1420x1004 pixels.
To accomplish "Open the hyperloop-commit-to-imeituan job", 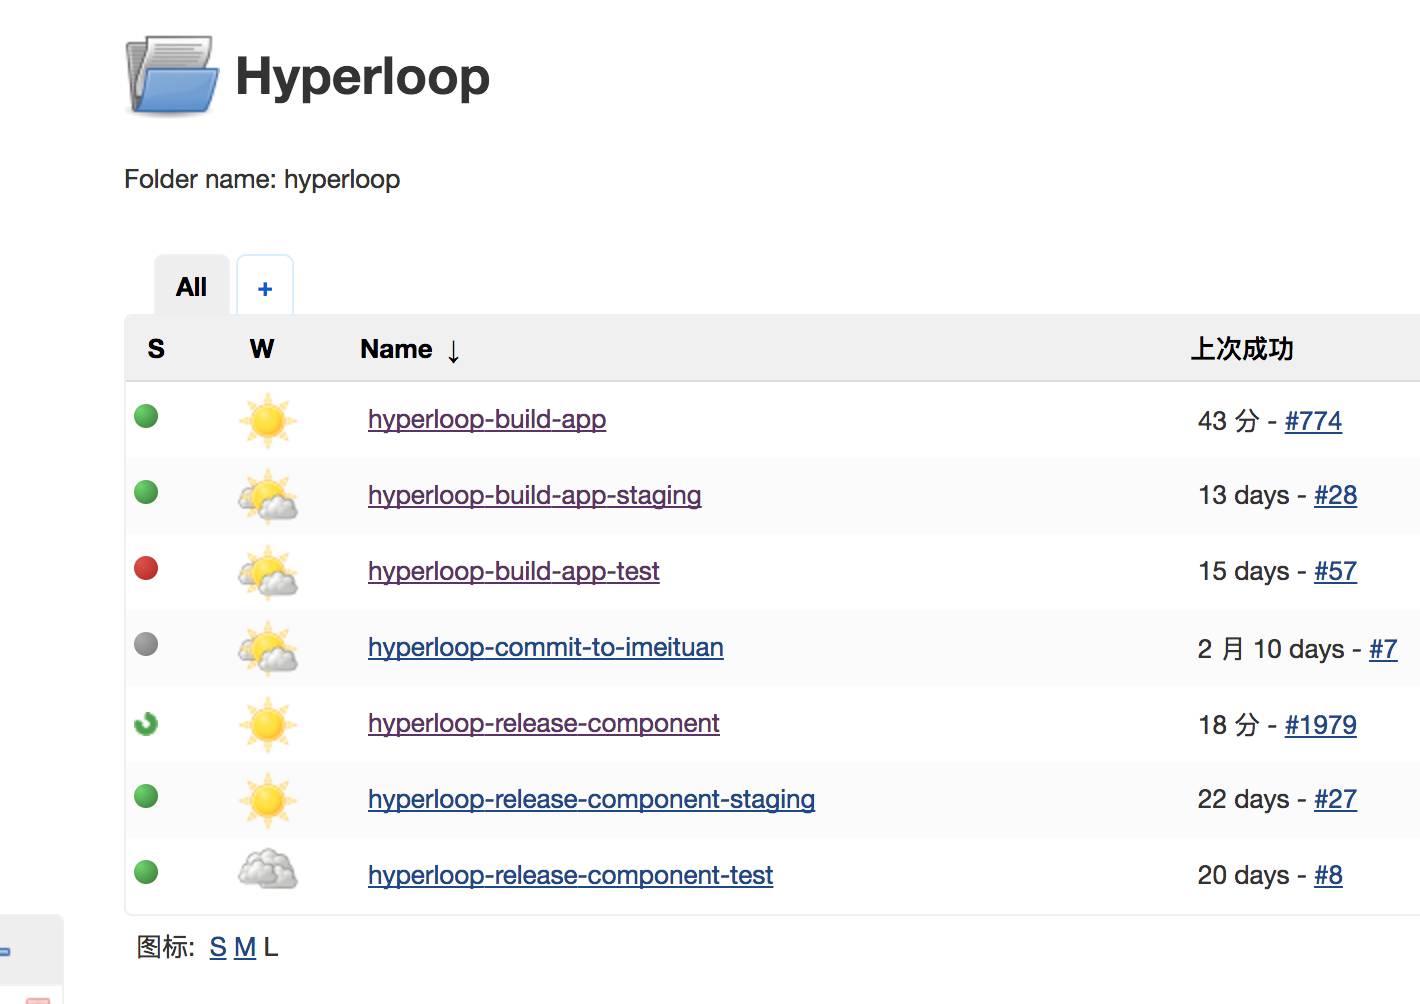I will coord(546,647).
